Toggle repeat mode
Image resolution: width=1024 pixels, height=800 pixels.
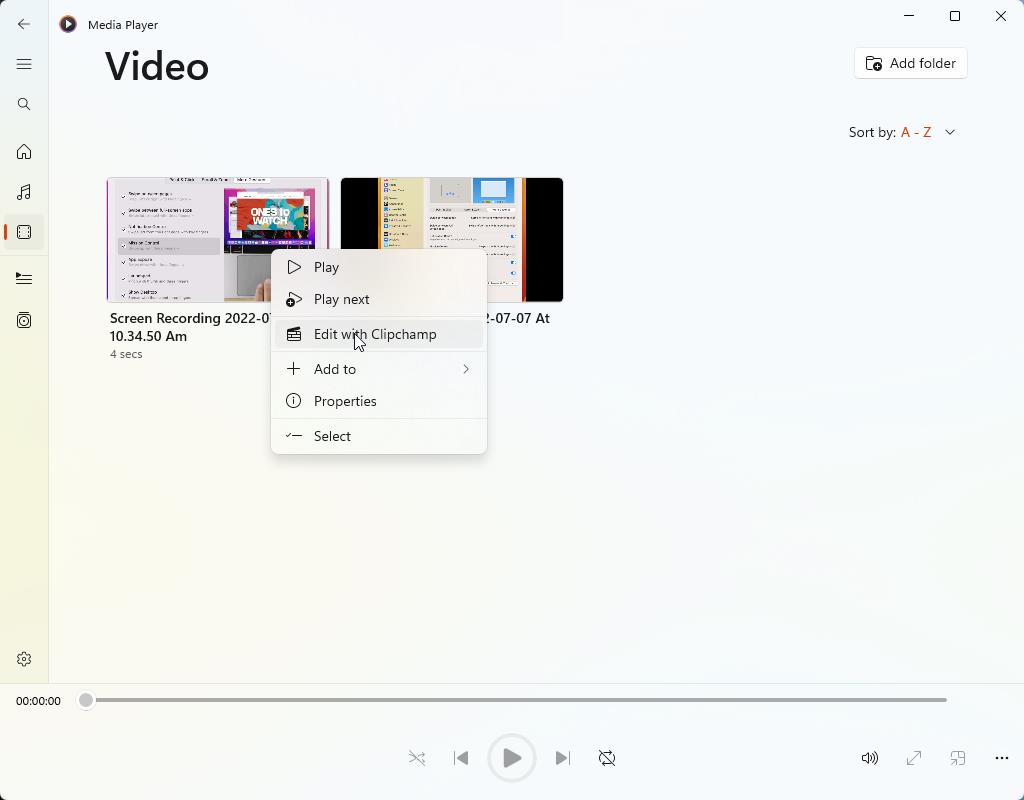pos(607,758)
